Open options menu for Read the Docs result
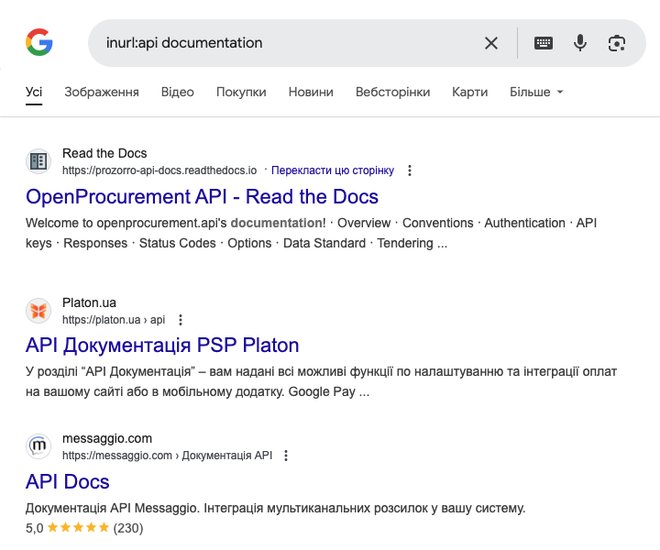 [410, 170]
